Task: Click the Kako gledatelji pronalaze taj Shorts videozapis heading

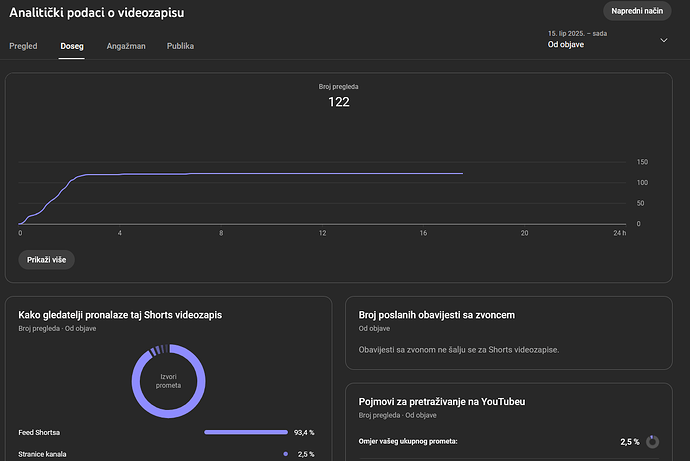Action: 120,315
